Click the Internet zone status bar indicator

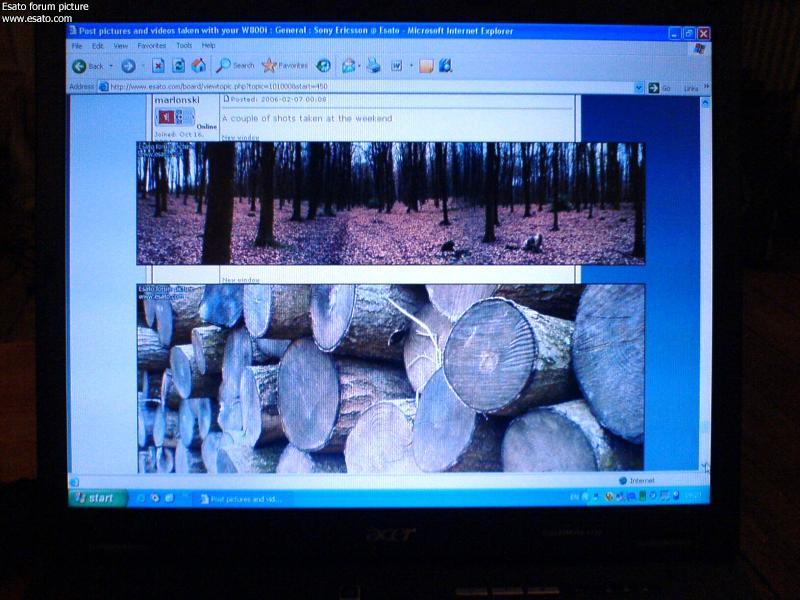[637, 481]
